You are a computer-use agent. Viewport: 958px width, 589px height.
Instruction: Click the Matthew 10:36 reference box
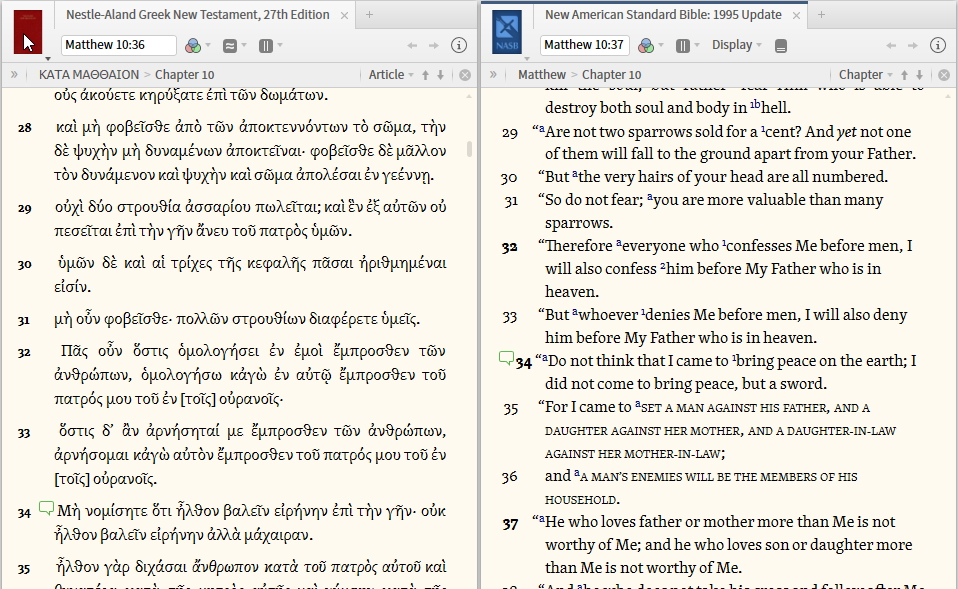(x=119, y=45)
